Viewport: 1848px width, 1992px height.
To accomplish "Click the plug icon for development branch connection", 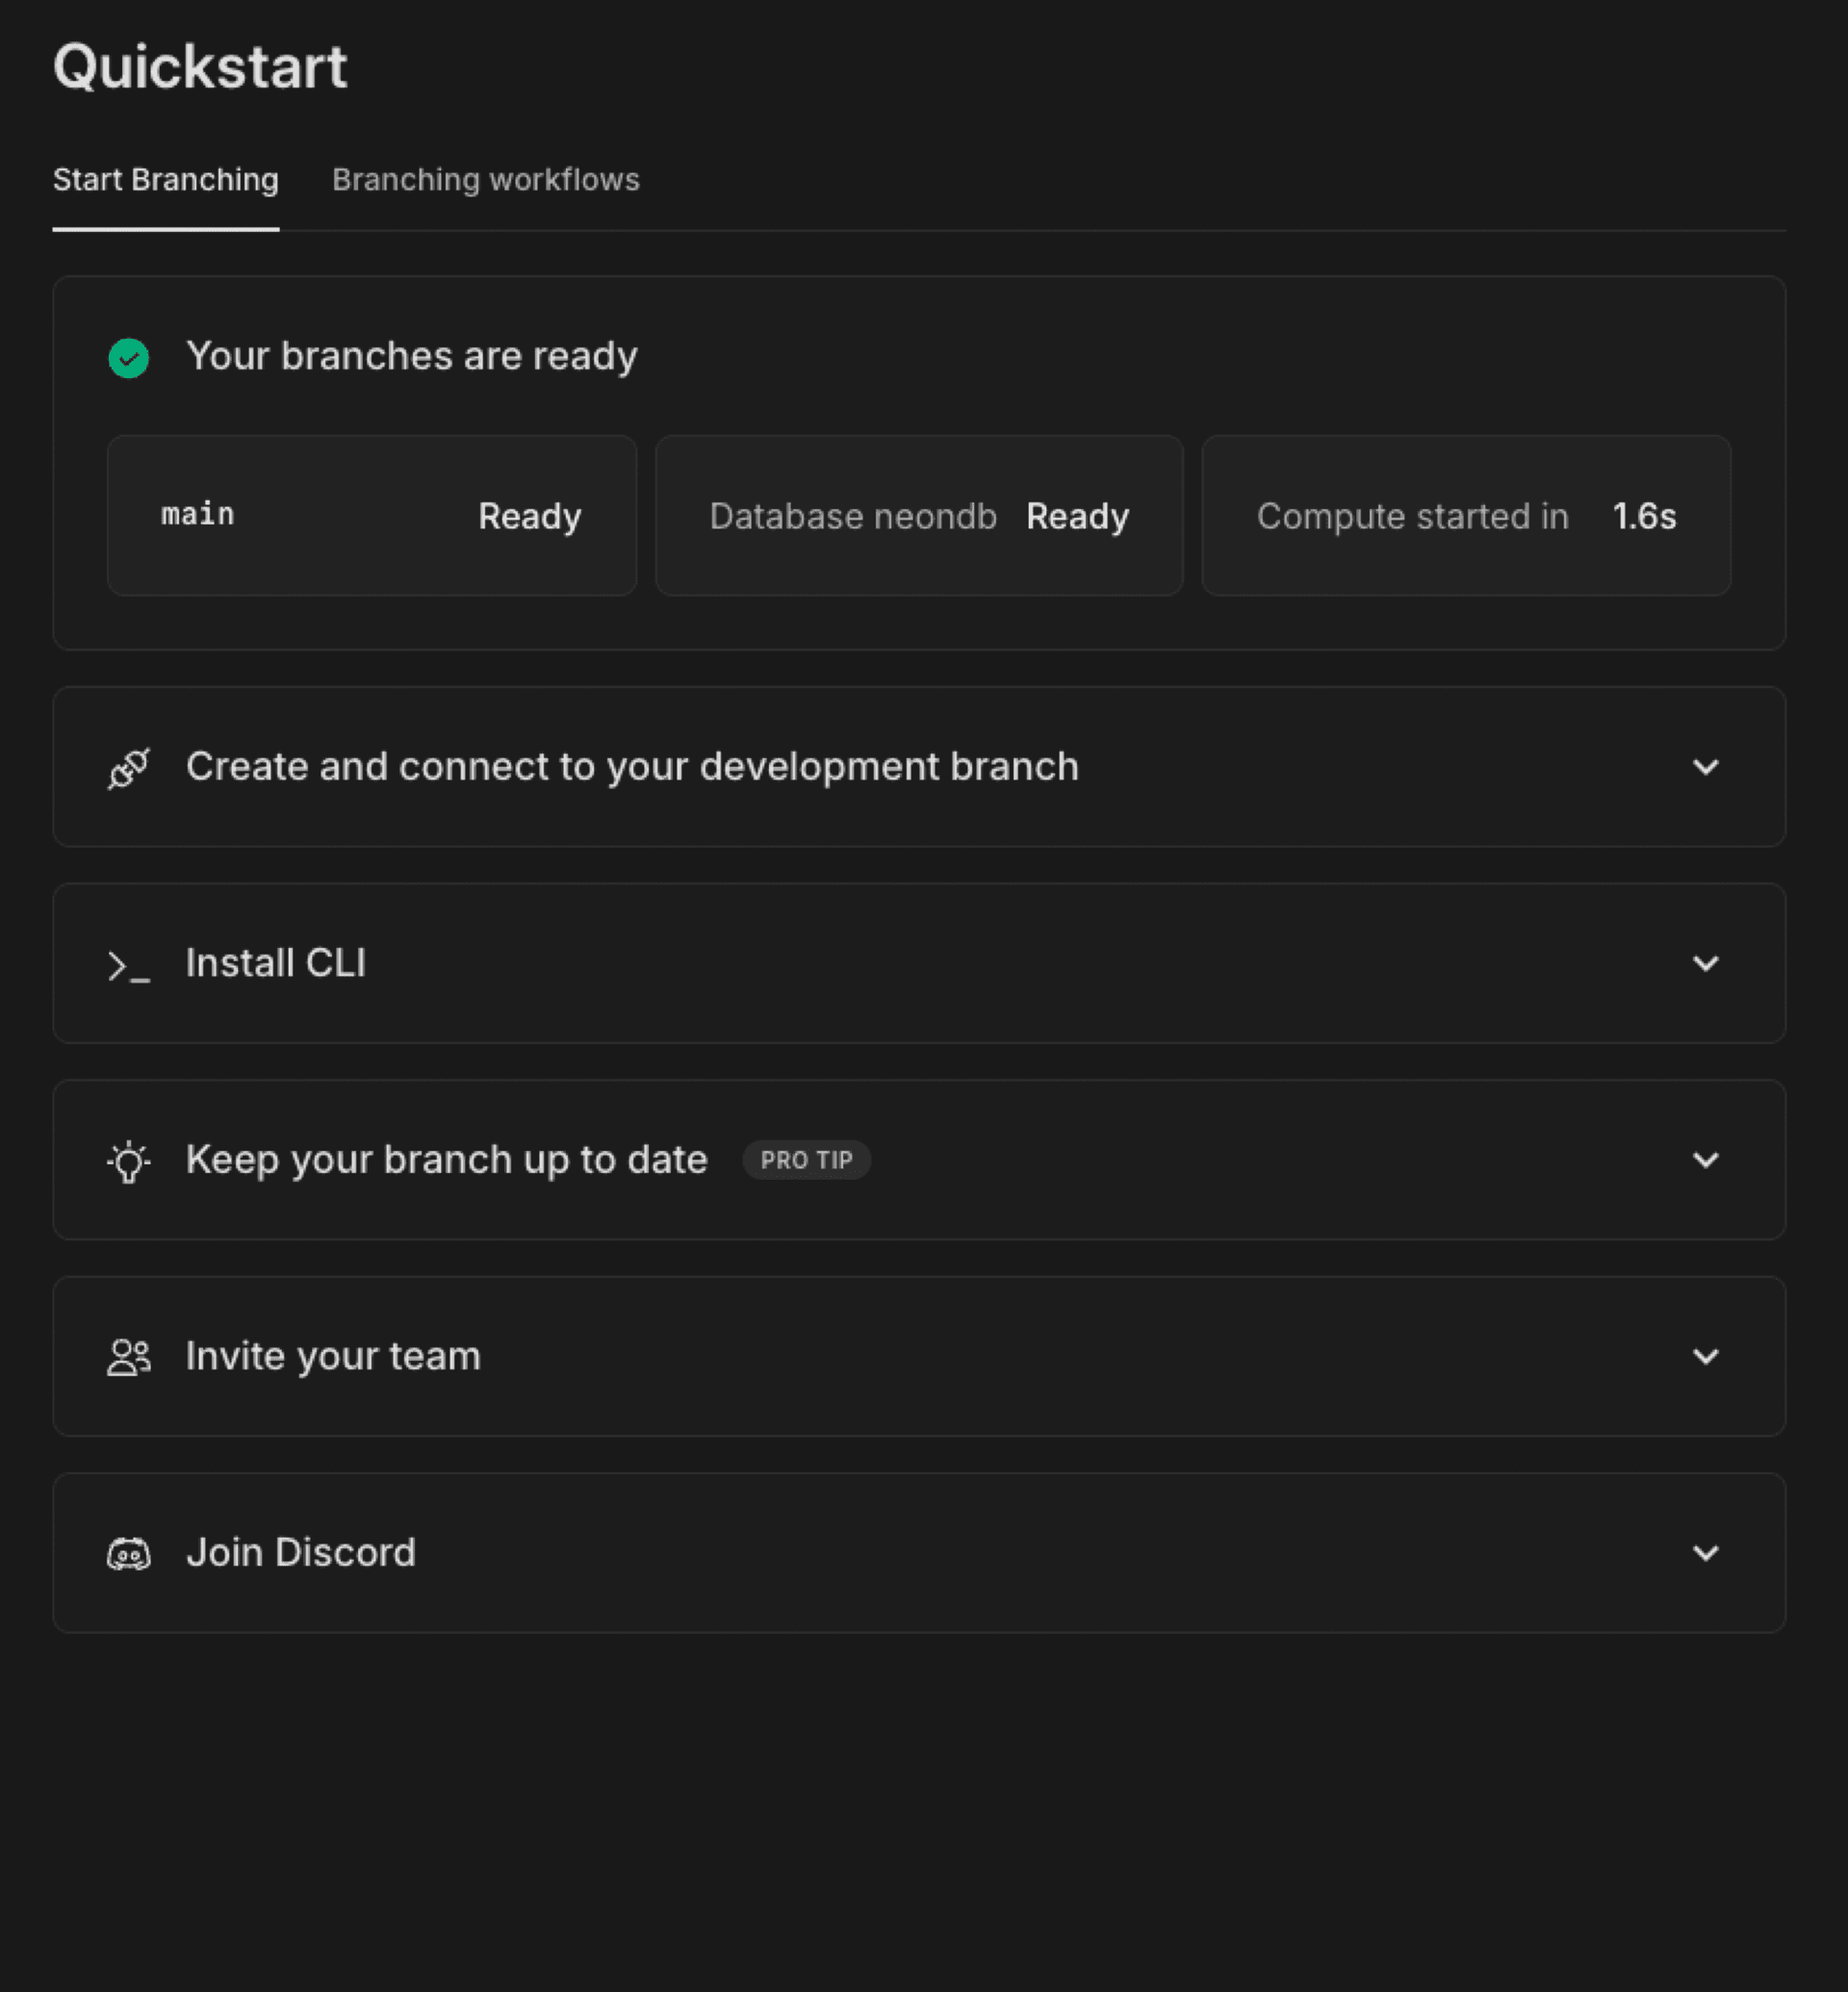I will pos(128,767).
